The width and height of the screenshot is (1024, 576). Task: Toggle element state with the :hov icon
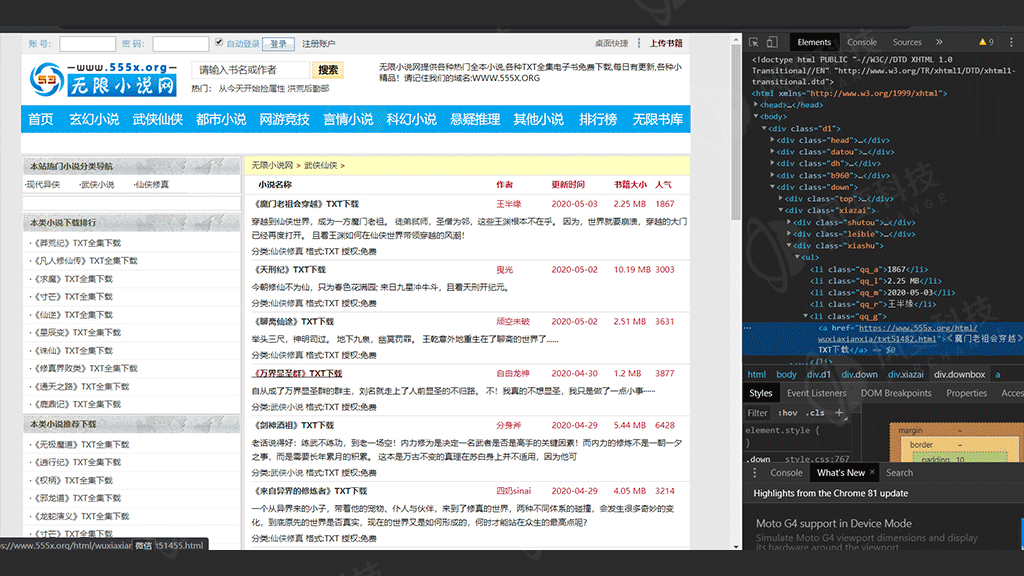(788, 413)
